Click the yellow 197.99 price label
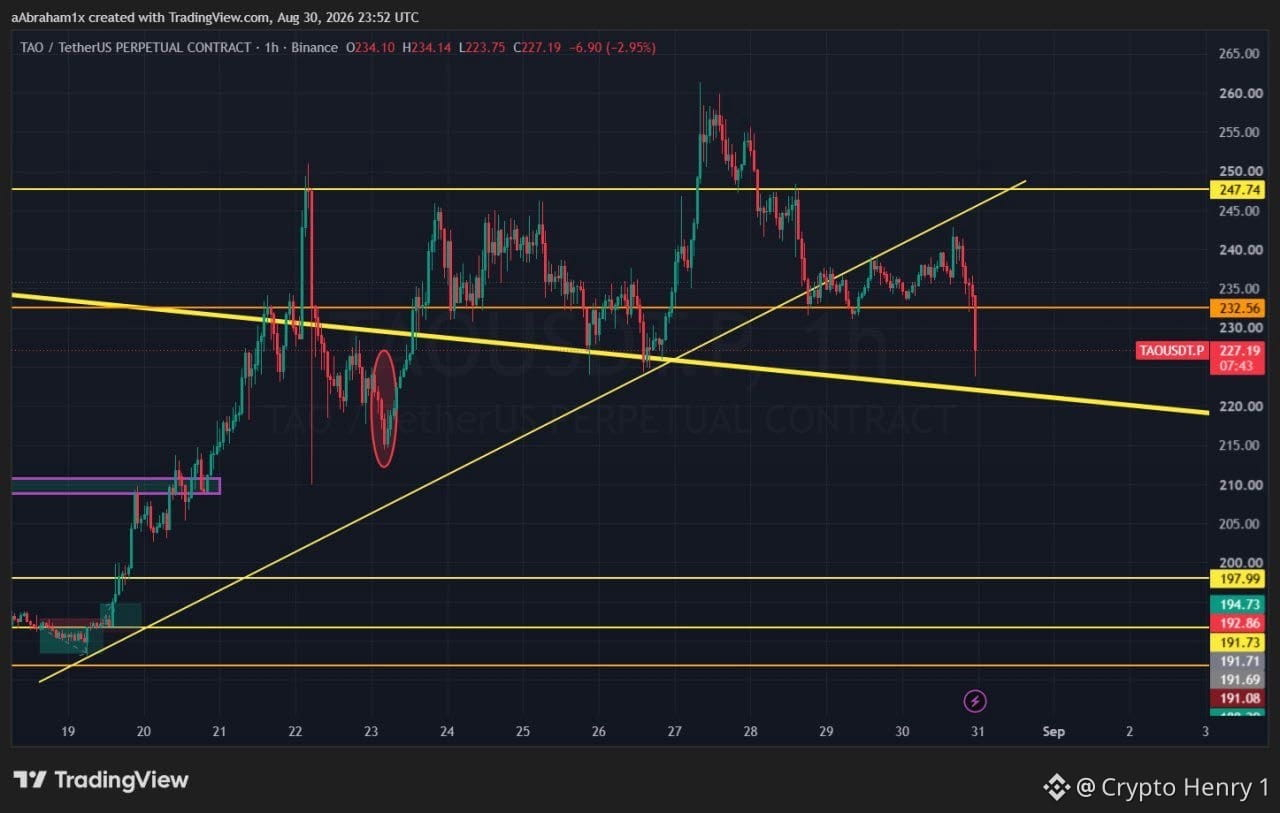 (x=1236, y=579)
